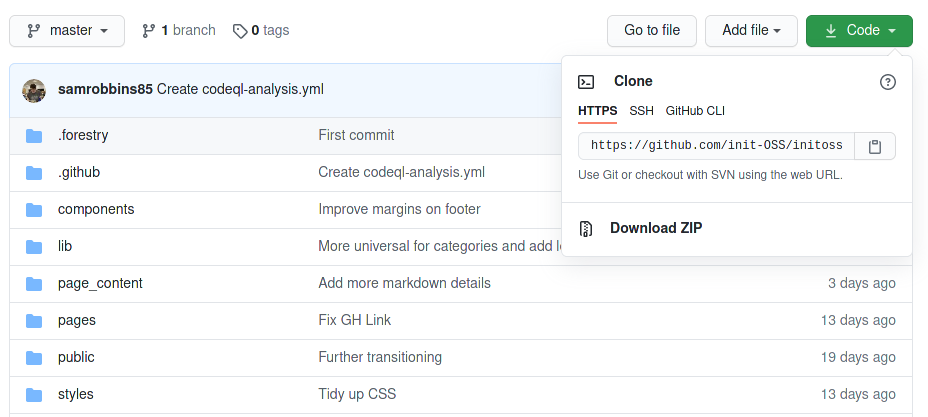
Task: Click the help question mark icon in Clone
Action: [x=888, y=82]
